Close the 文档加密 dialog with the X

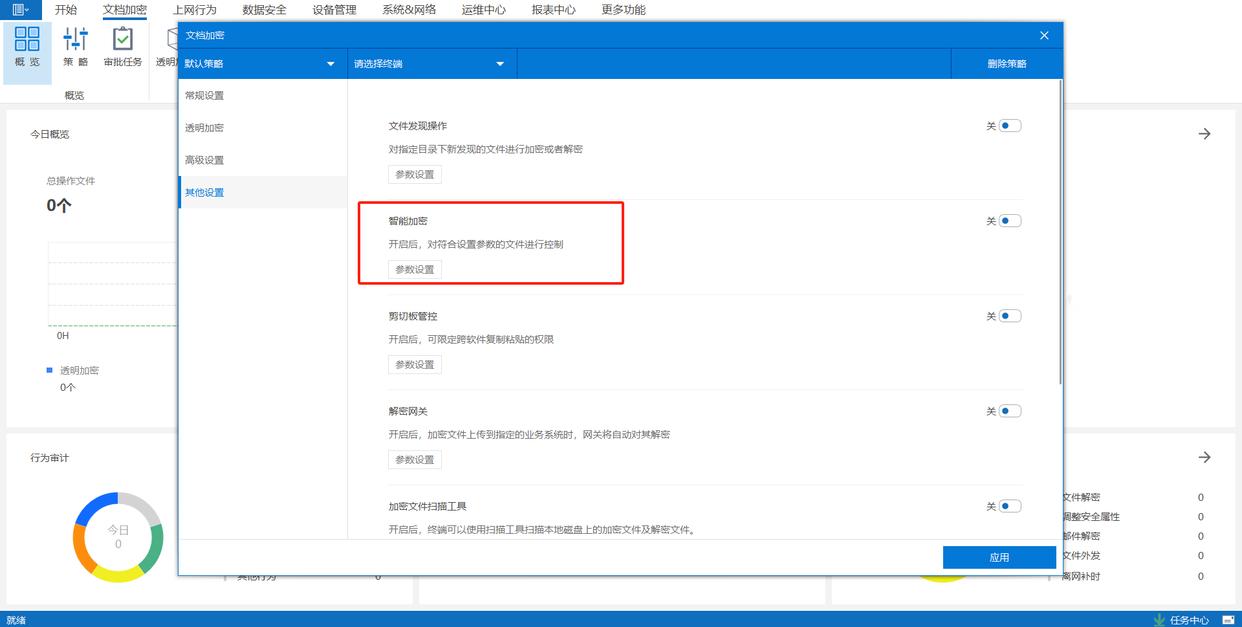1044,35
